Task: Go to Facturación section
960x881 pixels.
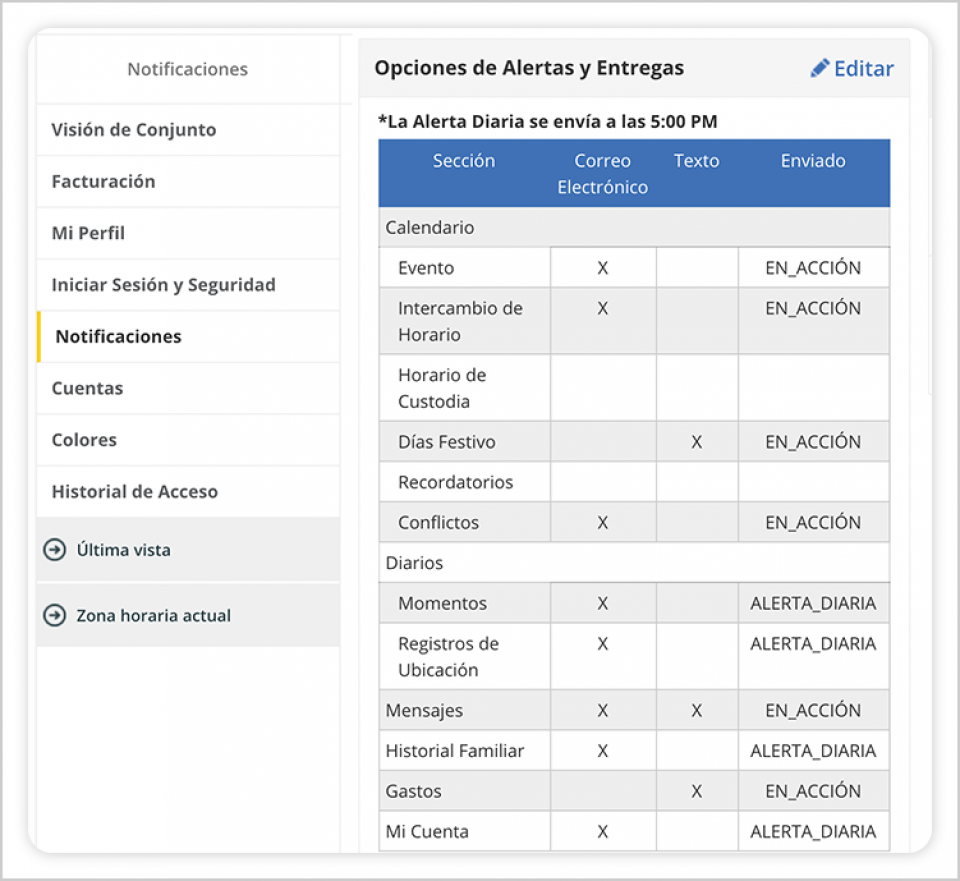Action: click(x=103, y=182)
